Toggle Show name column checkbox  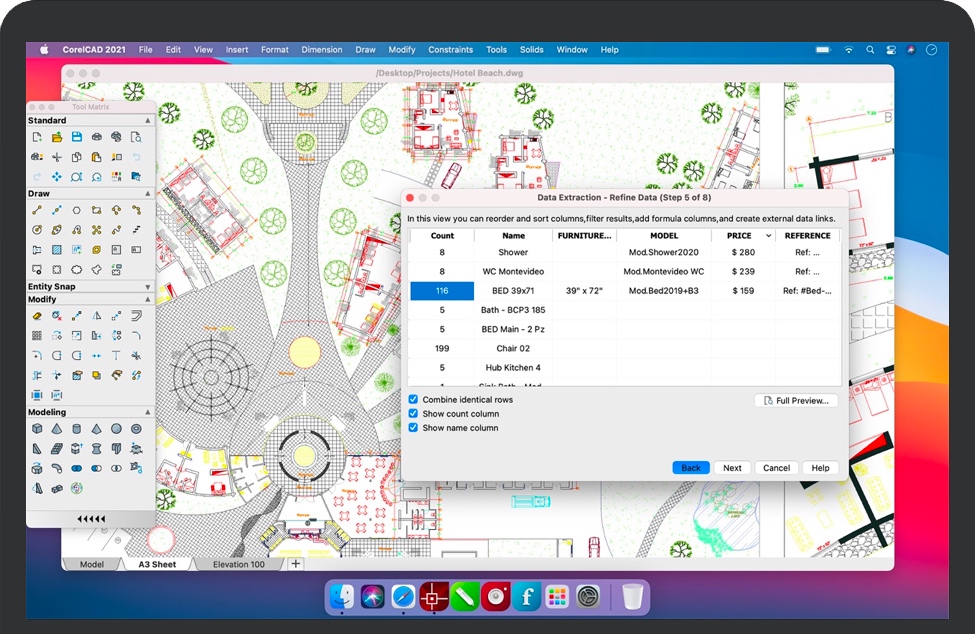(x=413, y=428)
